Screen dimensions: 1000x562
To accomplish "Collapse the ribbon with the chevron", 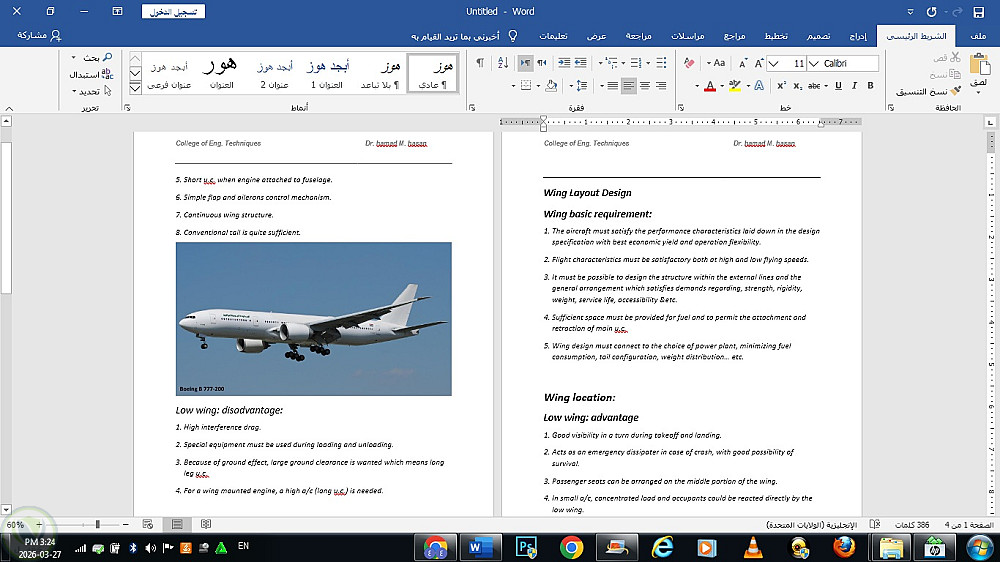I will click(9, 108).
